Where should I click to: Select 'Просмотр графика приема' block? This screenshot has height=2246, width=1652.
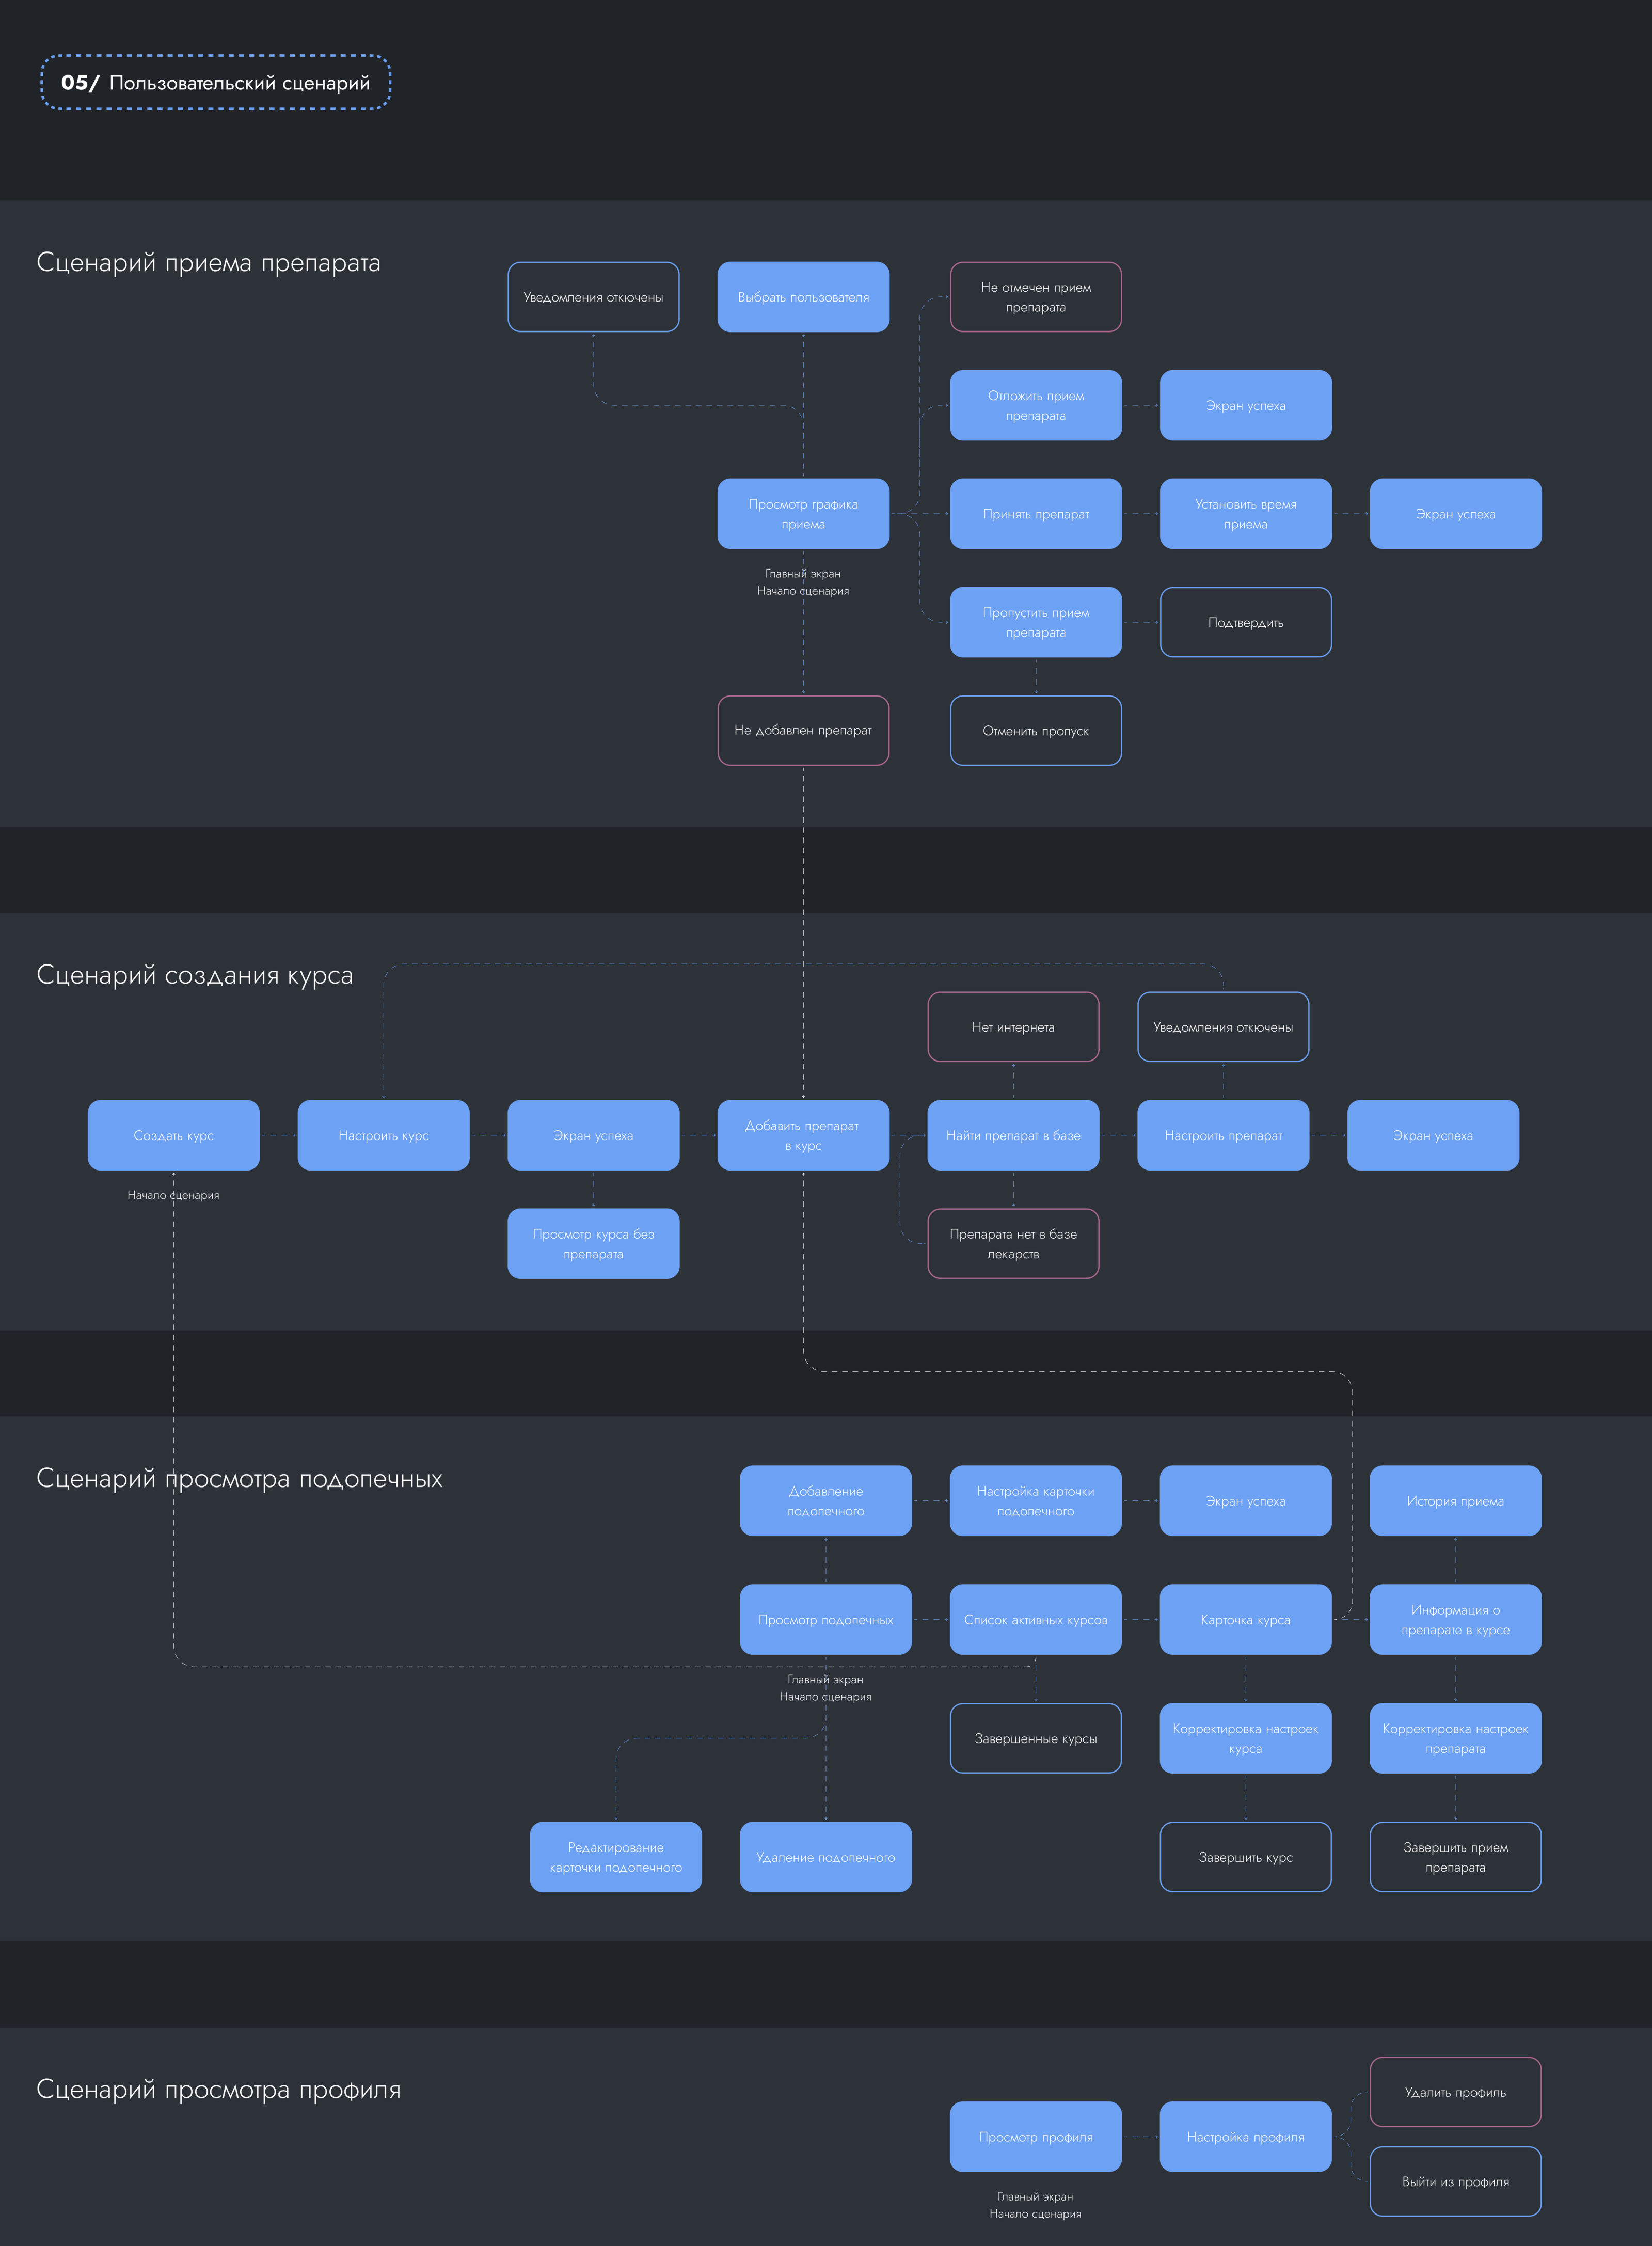(803, 514)
